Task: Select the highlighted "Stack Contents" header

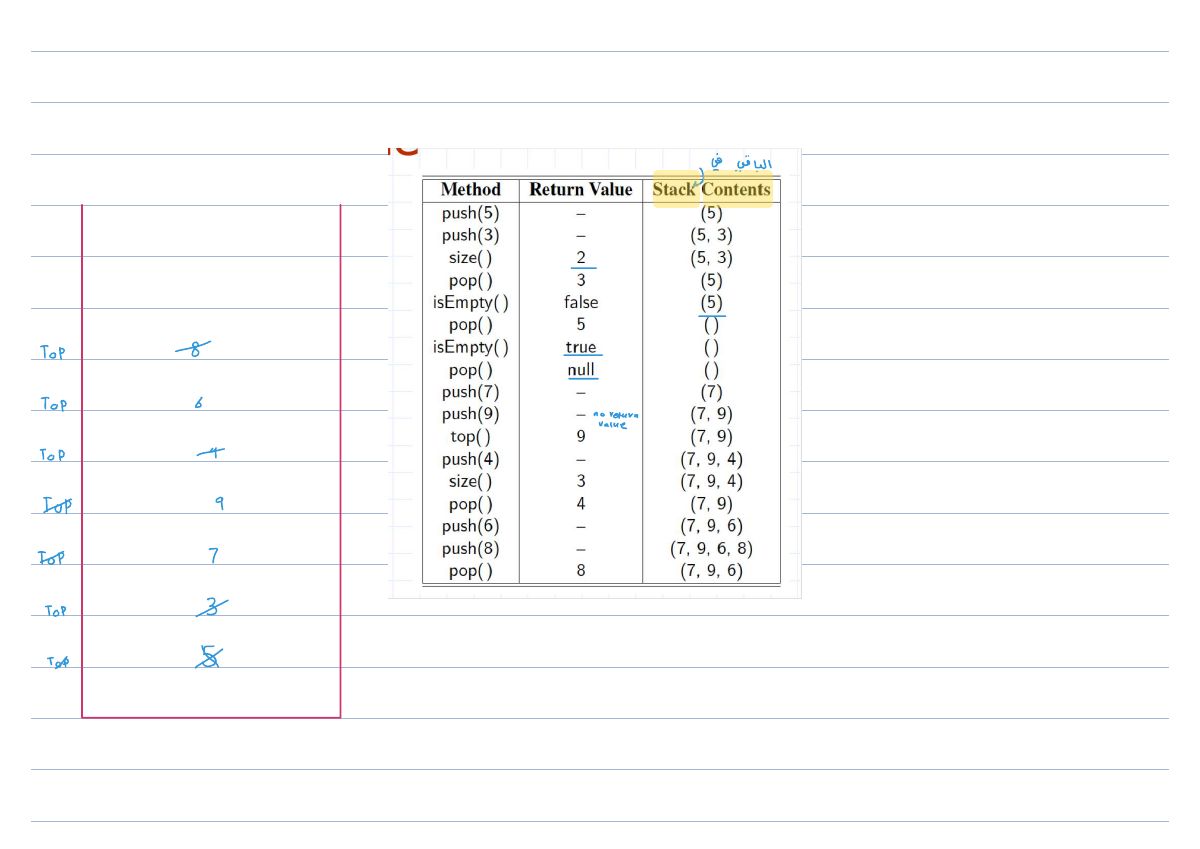Action: (x=712, y=189)
